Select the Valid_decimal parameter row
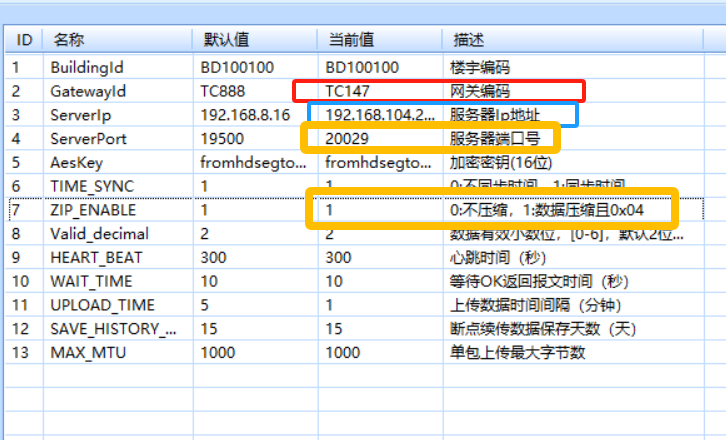This screenshot has width=726, height=440. (99, 233)
